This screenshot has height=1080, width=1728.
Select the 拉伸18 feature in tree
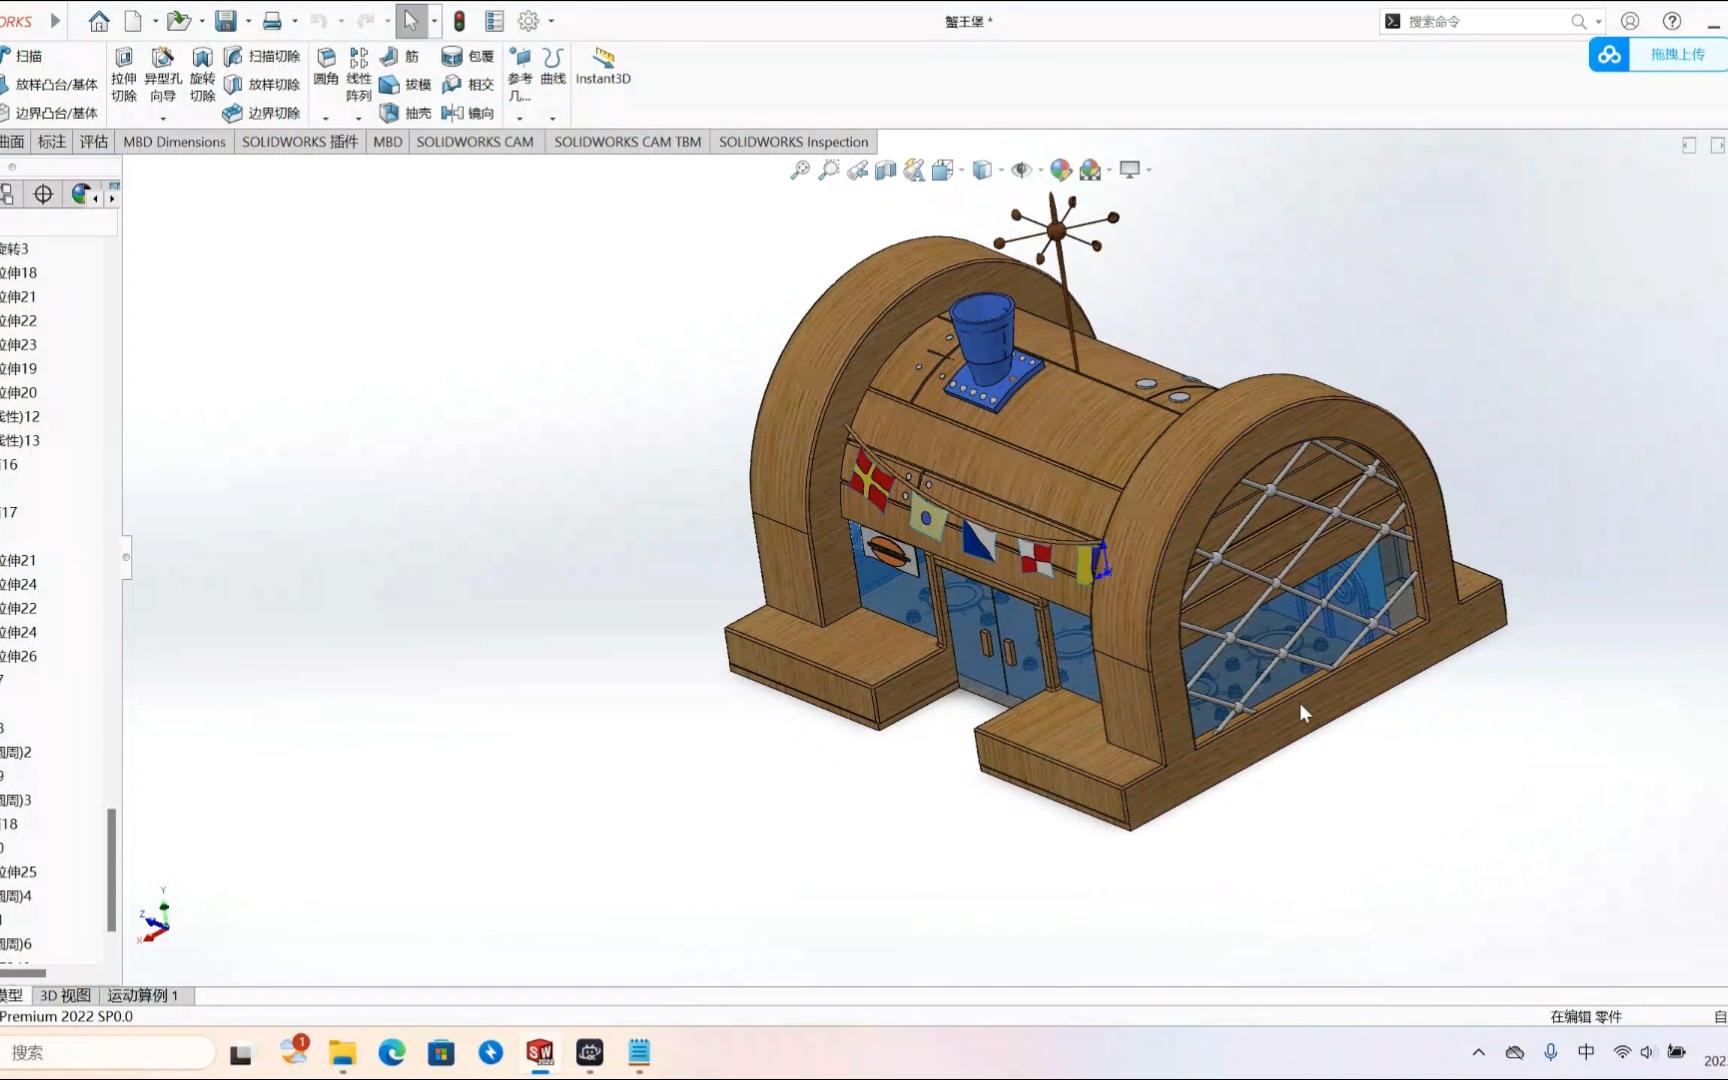tap(18, 272)
